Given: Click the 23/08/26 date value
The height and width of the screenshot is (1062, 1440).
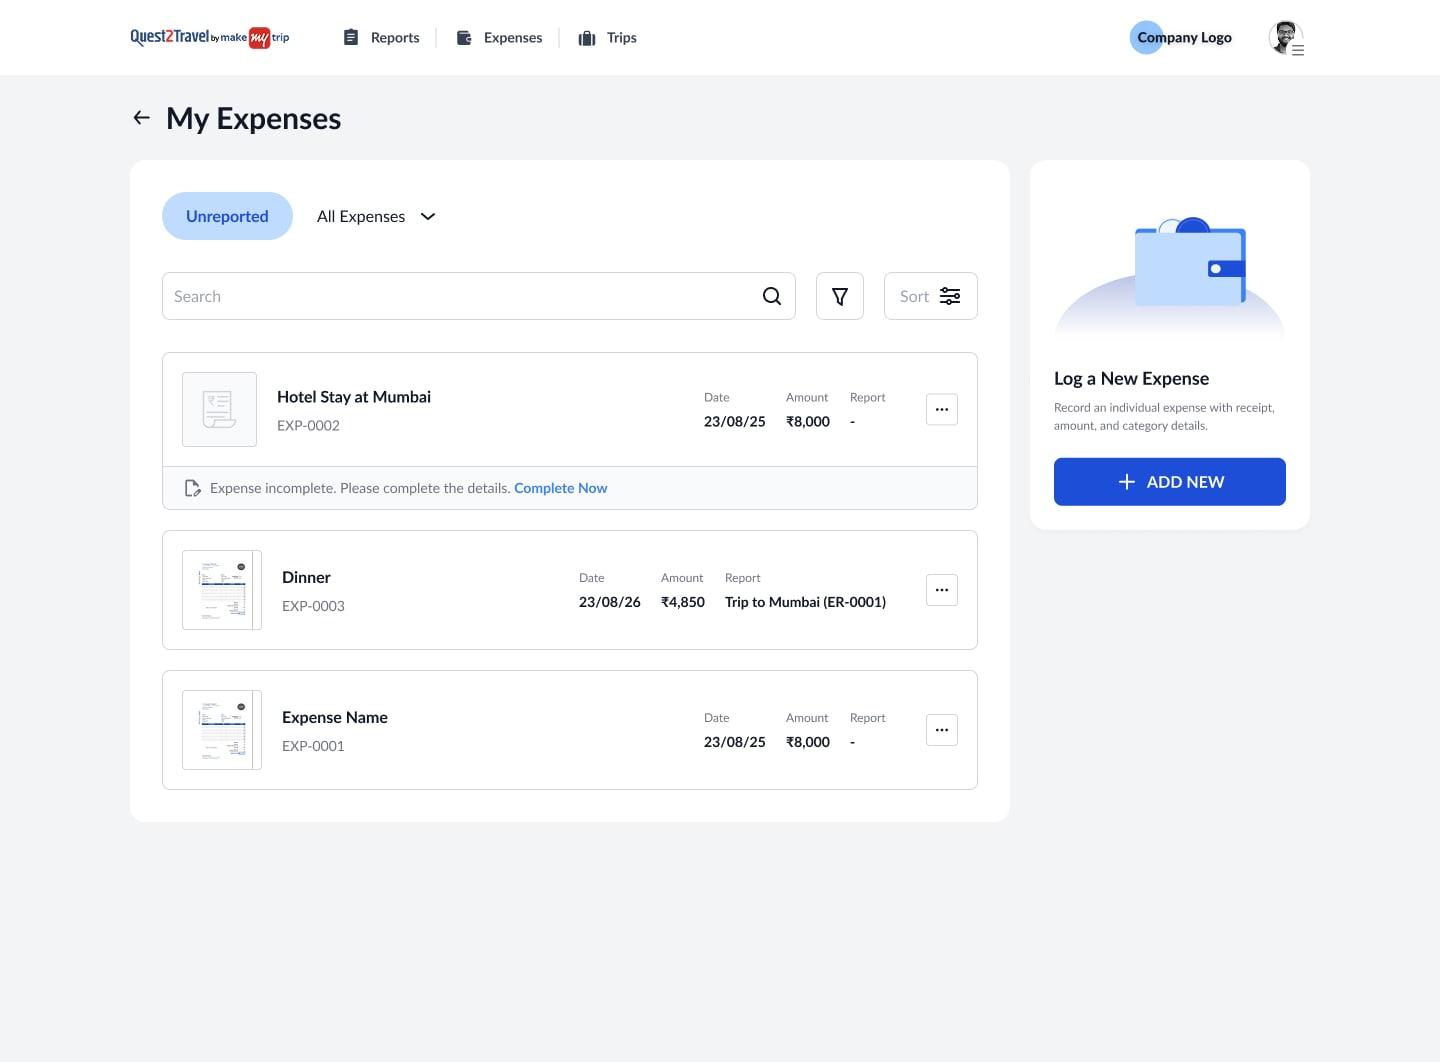Looking at the screenshot, I should click(x=610, y=602).
